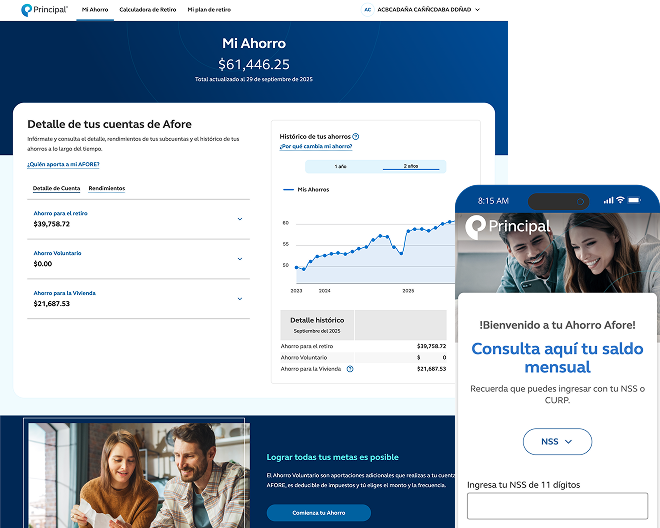Click the last visible data point on savings chart

450,222
